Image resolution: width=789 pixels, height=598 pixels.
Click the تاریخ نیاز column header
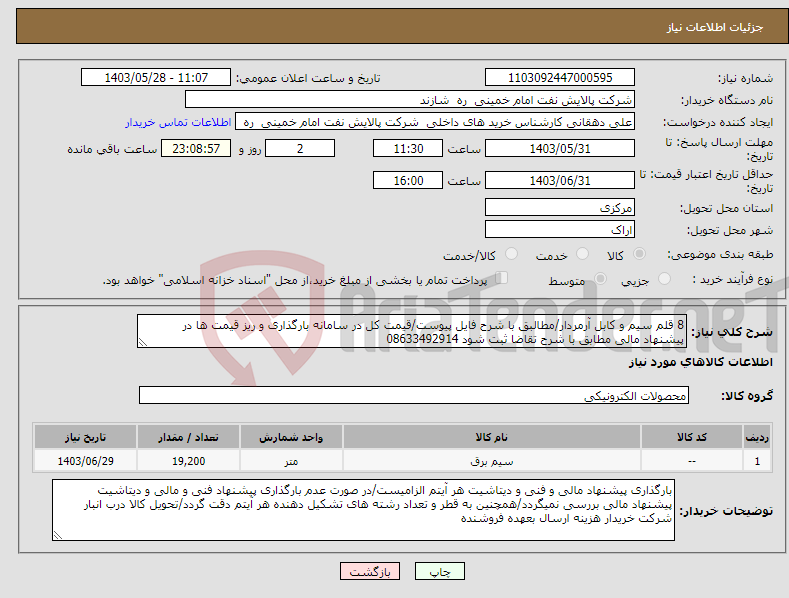tap(85, 437)
